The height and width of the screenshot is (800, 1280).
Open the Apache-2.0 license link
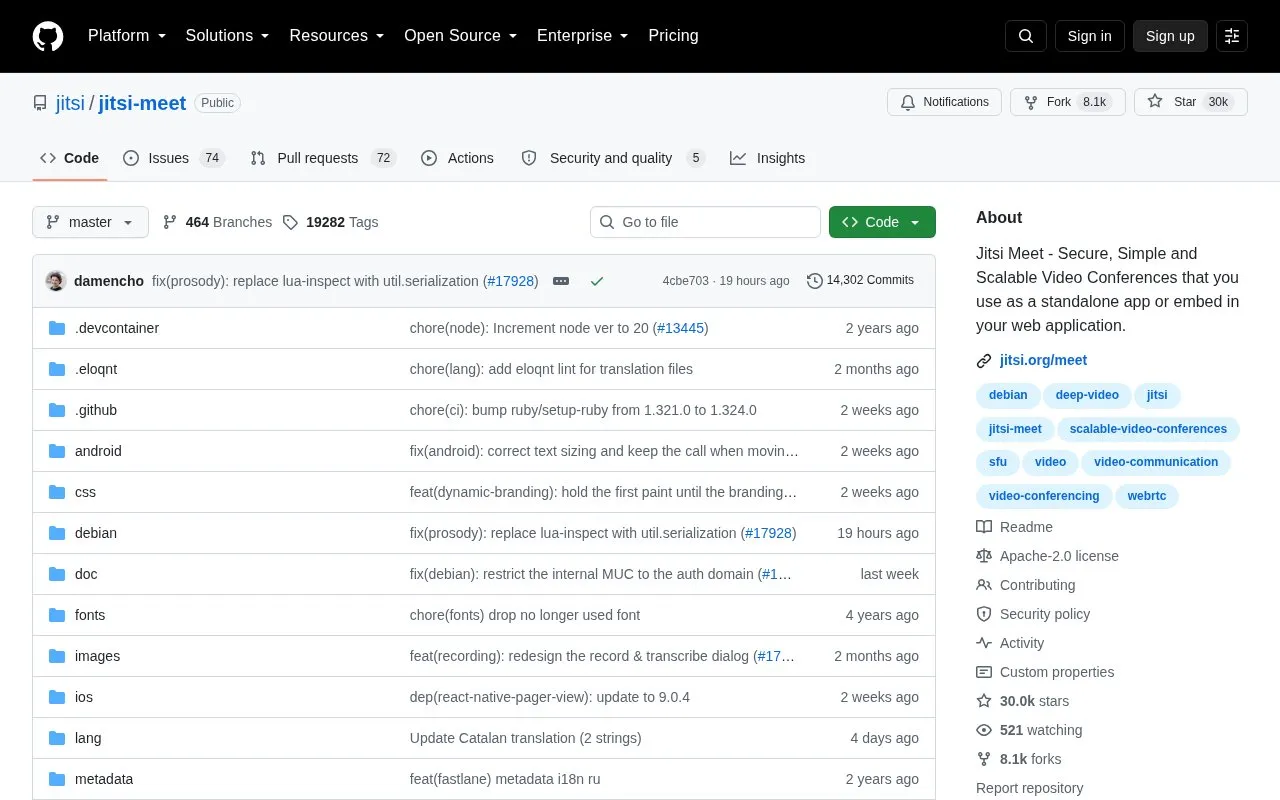click(x=1047, y=556)
